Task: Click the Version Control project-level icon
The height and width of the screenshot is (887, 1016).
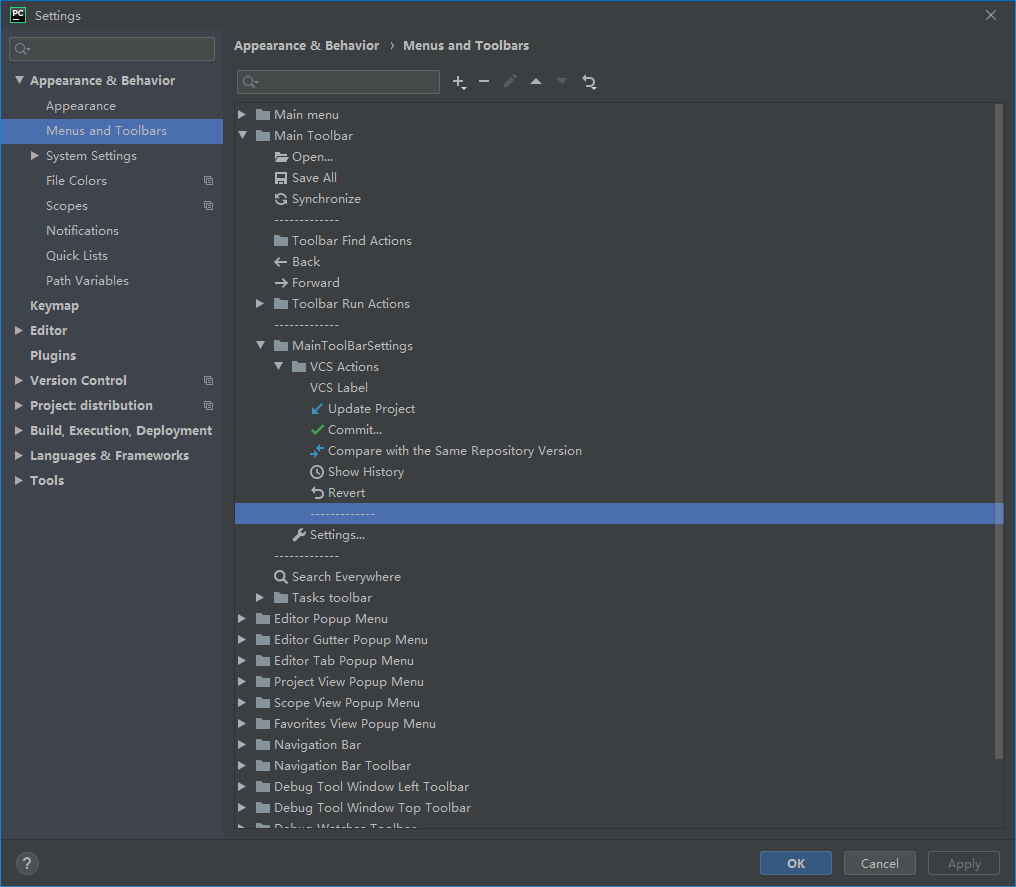Action: 209,380
